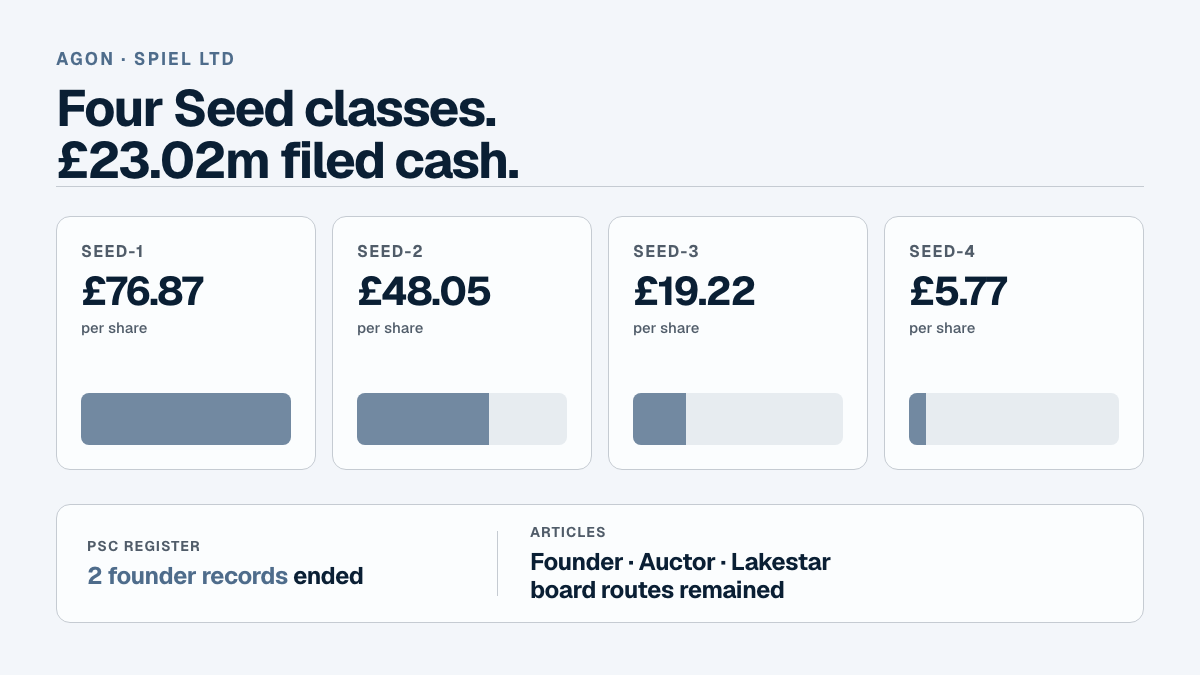Click the ARTICLES section label

[x=568, y=532]
